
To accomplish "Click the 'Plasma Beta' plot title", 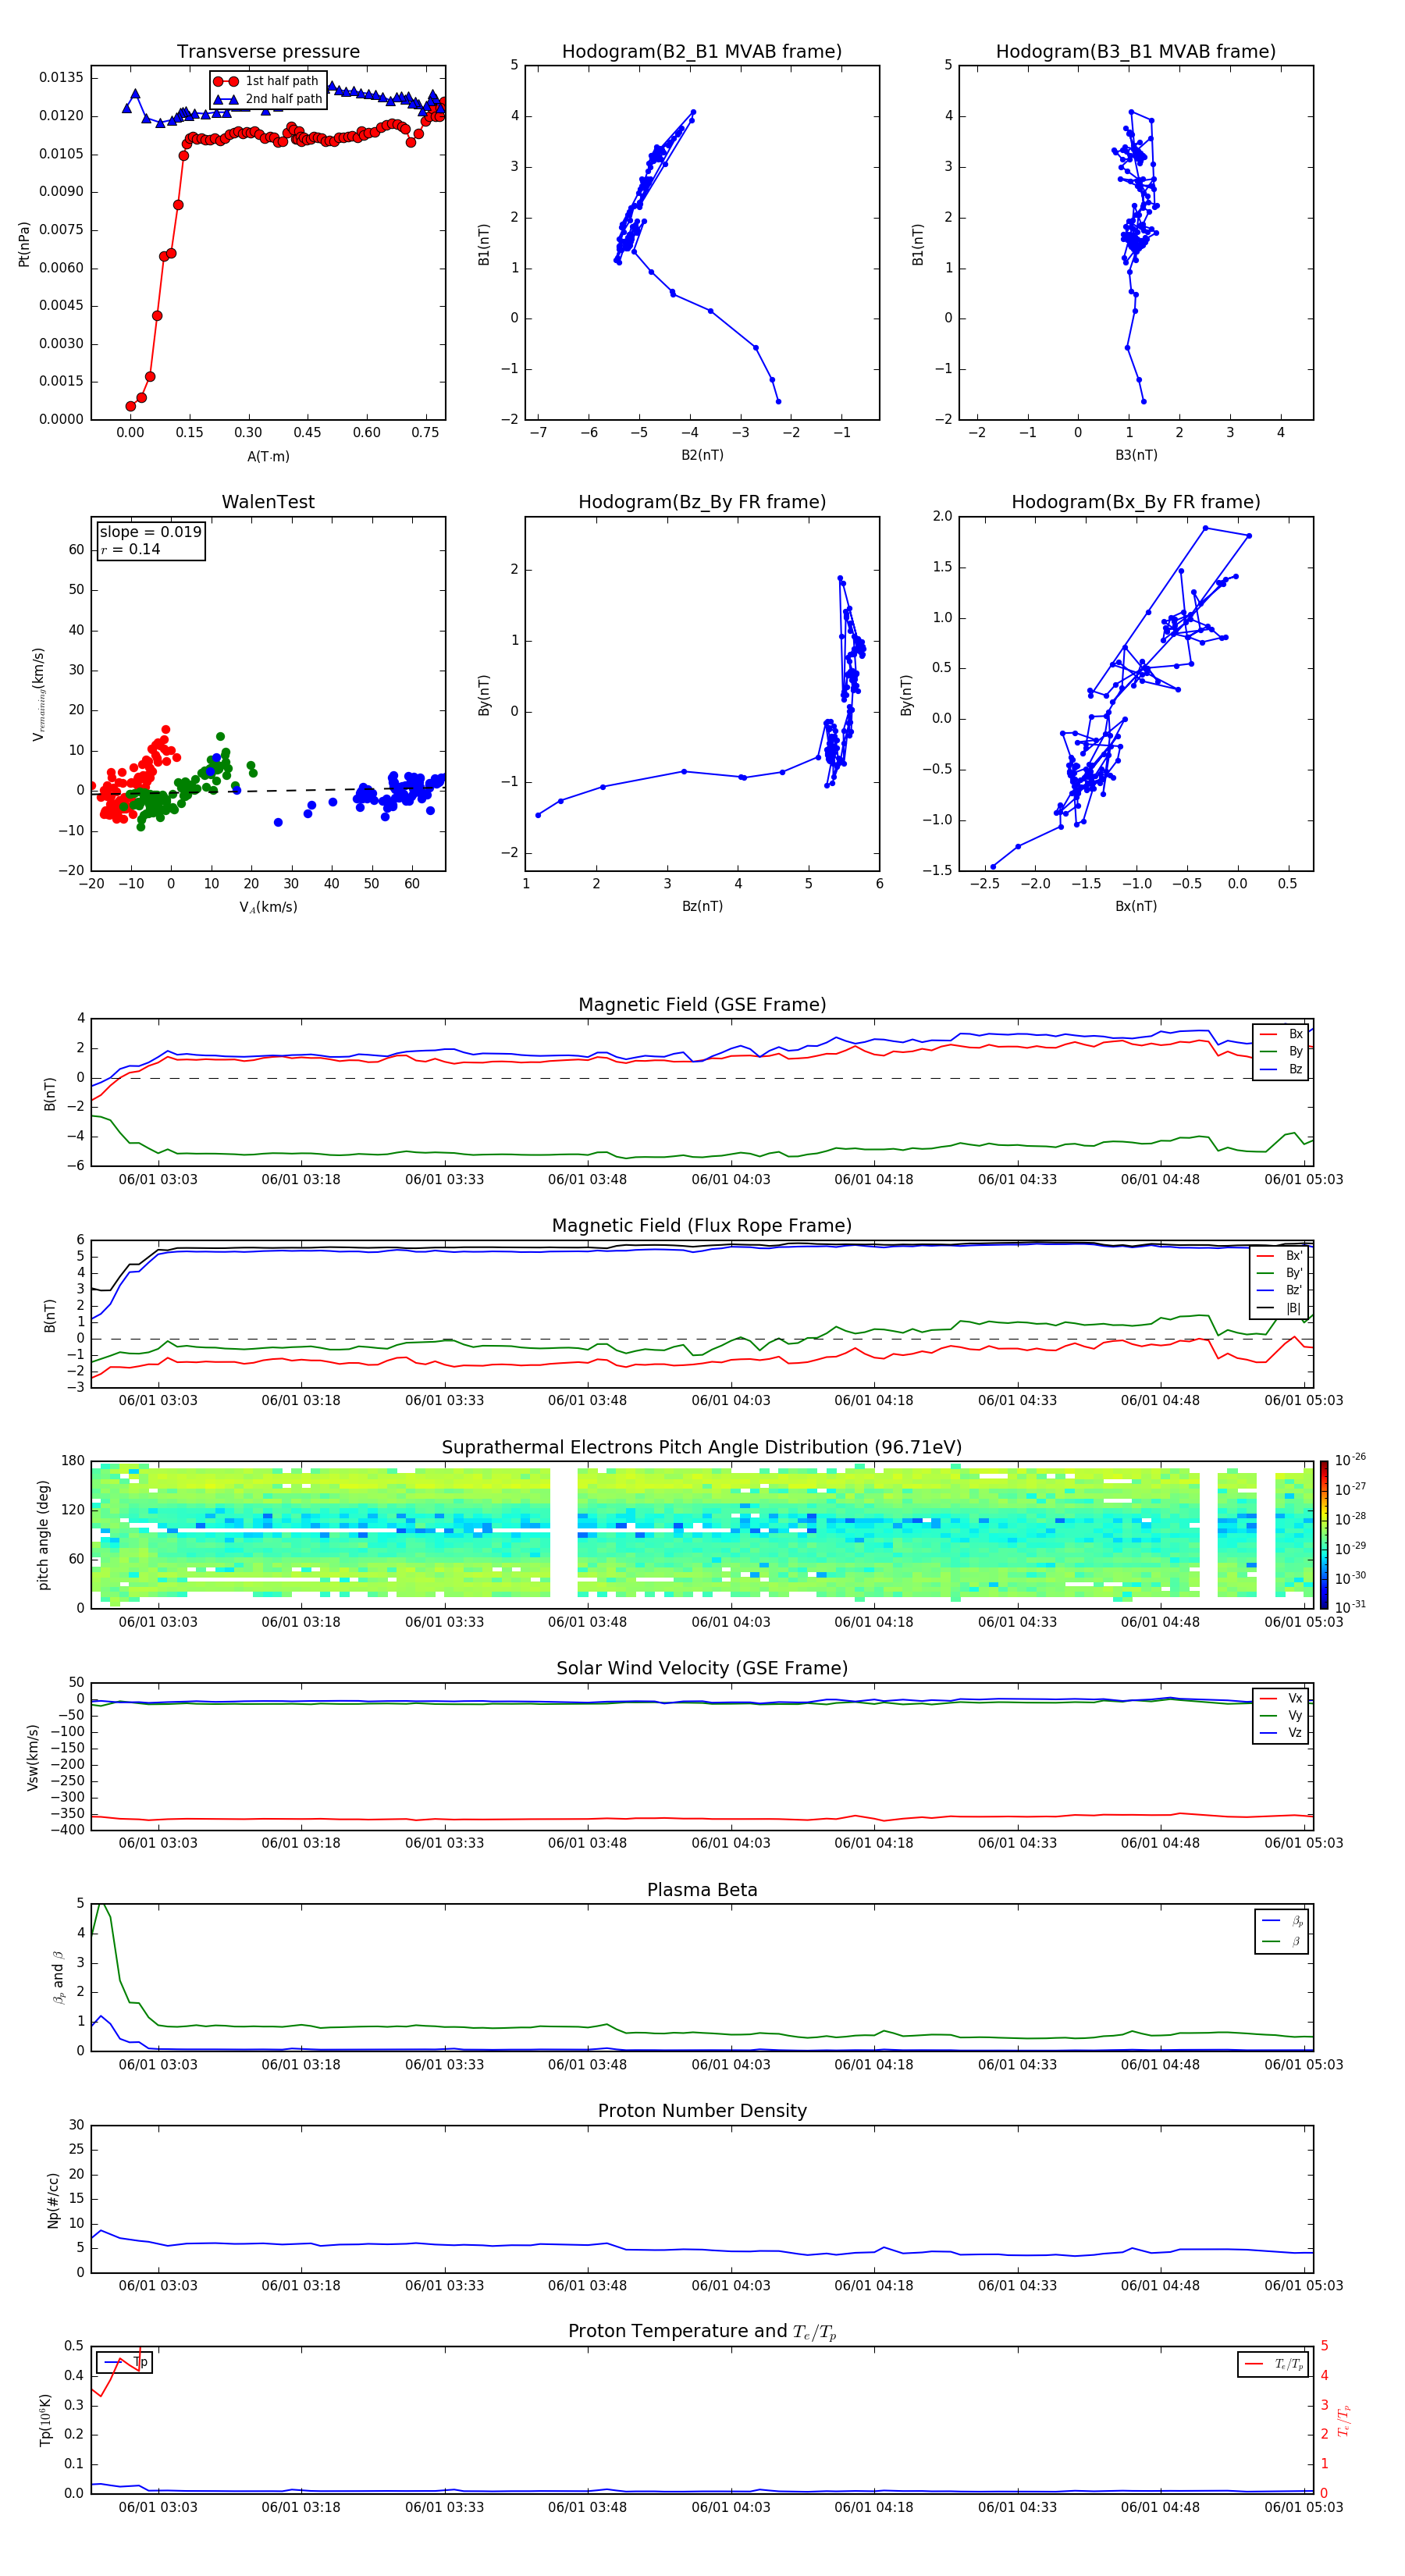I will tap(702, 1891).
